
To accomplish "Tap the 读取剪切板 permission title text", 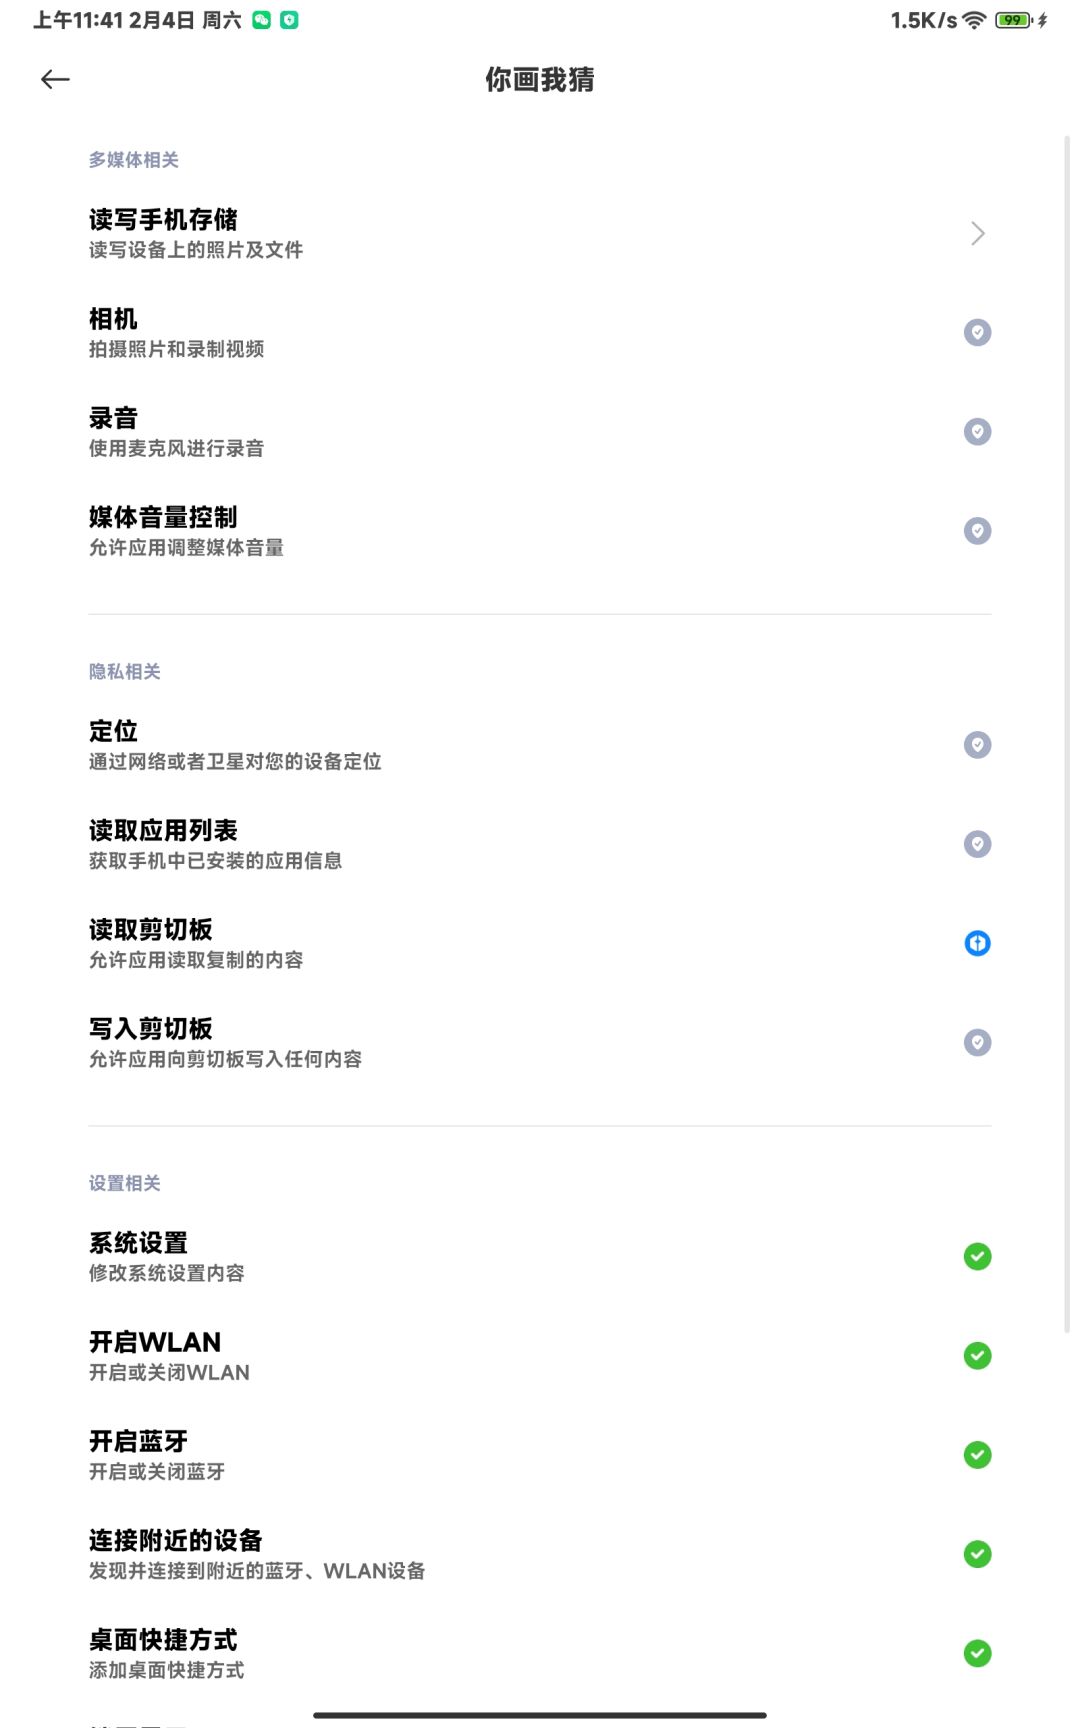I will pyautogui.click(x=151, y=930).
